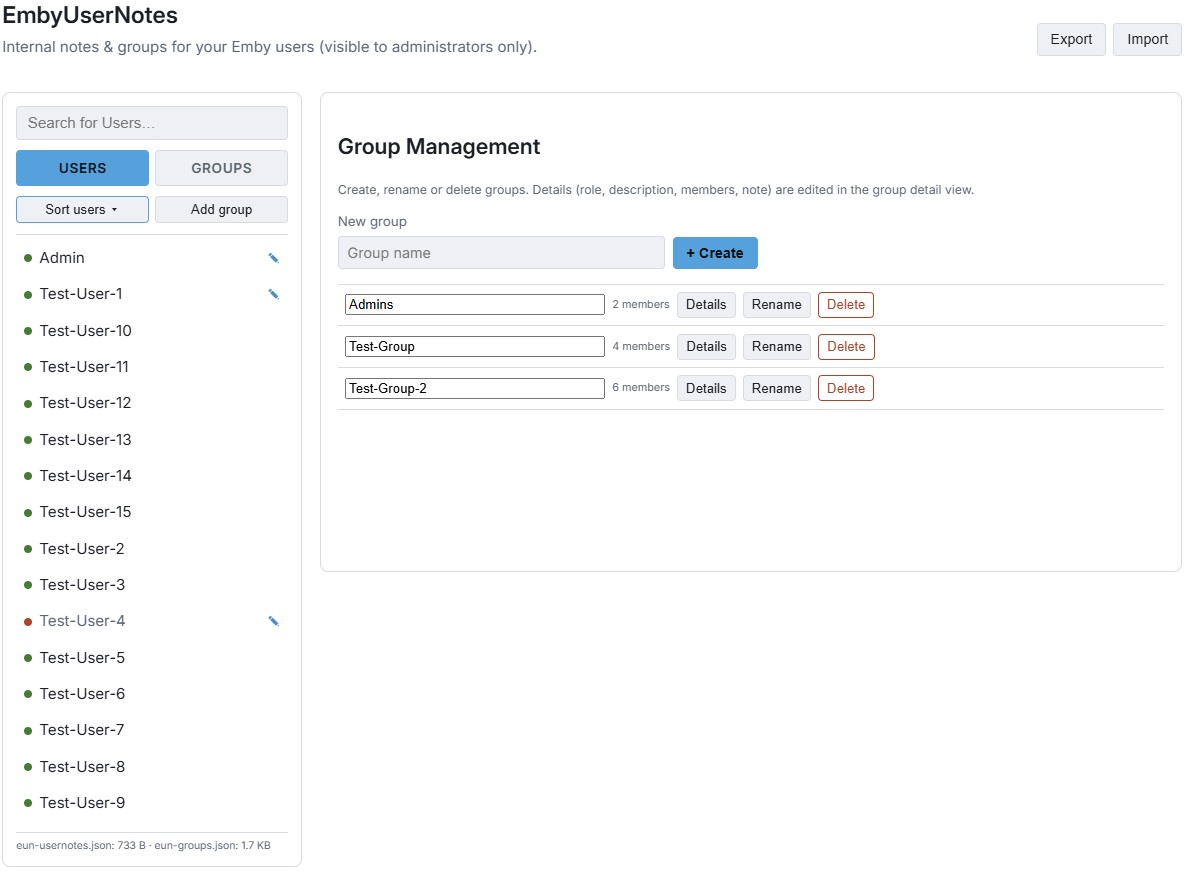Click into the Admins group name field
Image resolution: width=1191 pixels, height=874 pixels.
pos(475,304)
